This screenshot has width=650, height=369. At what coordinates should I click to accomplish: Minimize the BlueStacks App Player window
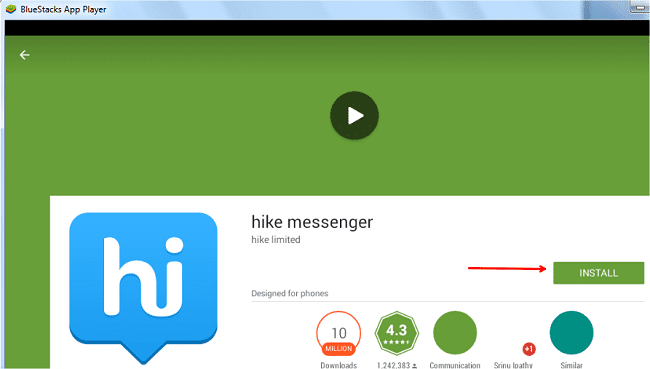[640, 7]
